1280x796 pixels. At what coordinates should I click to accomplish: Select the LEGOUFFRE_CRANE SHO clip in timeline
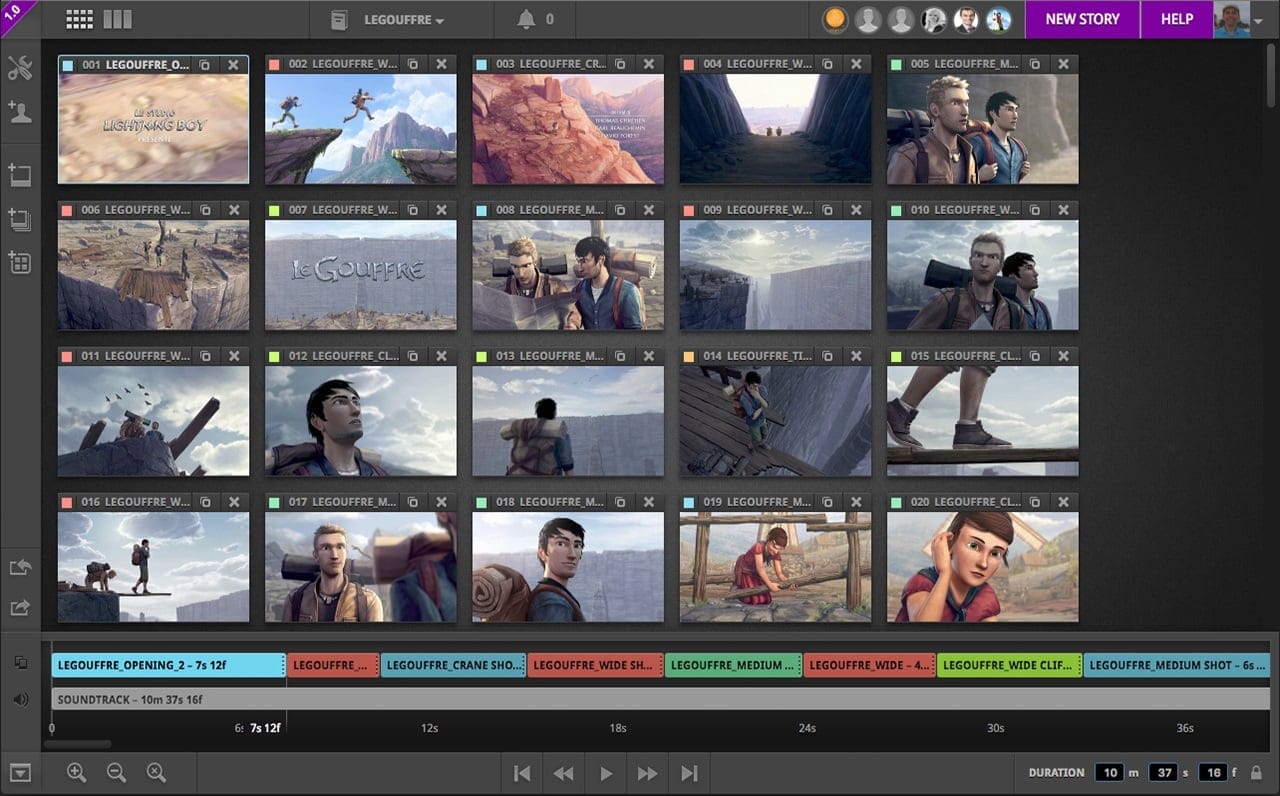point(453,665)
